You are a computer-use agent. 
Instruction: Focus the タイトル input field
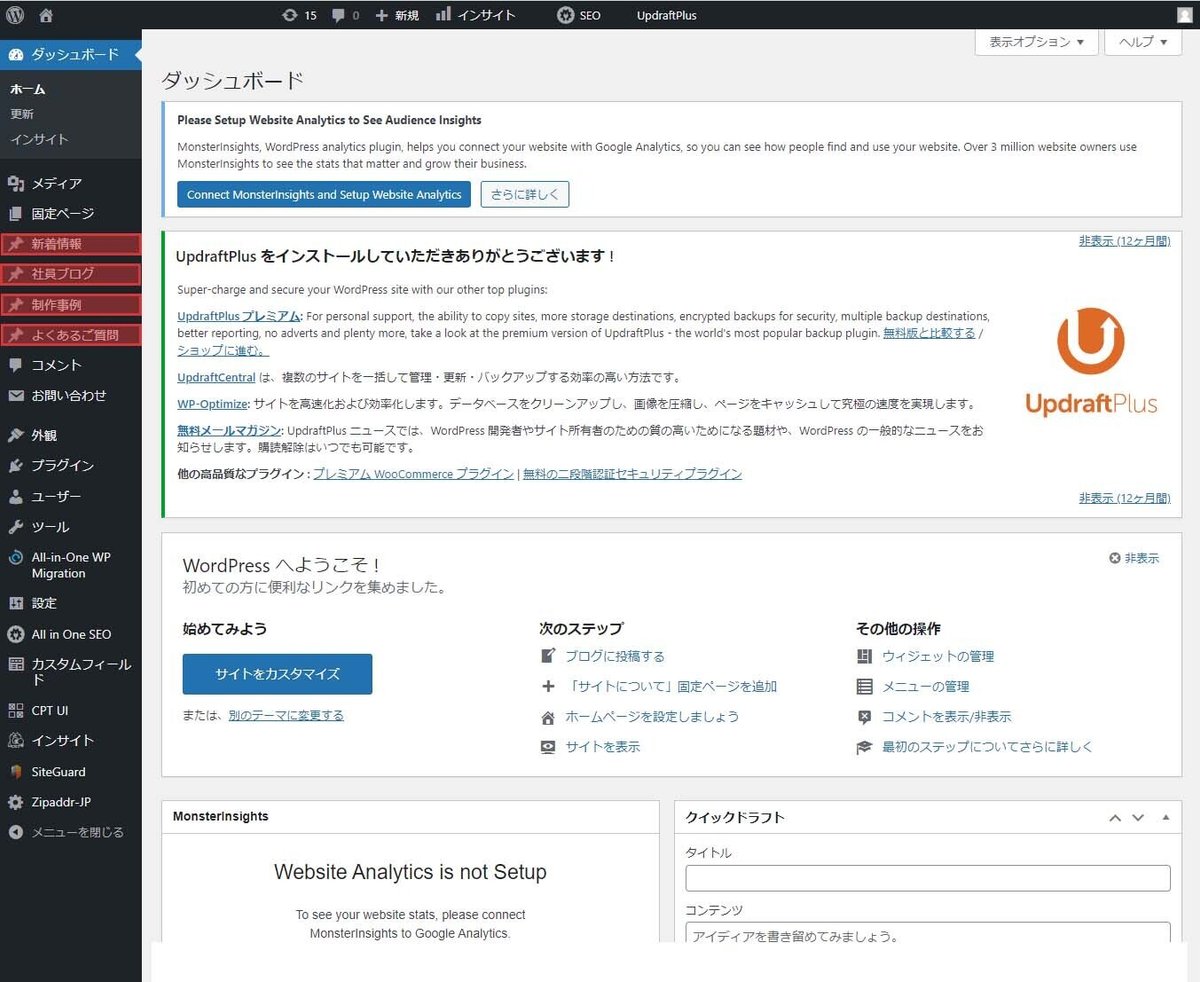coord(928,878)
